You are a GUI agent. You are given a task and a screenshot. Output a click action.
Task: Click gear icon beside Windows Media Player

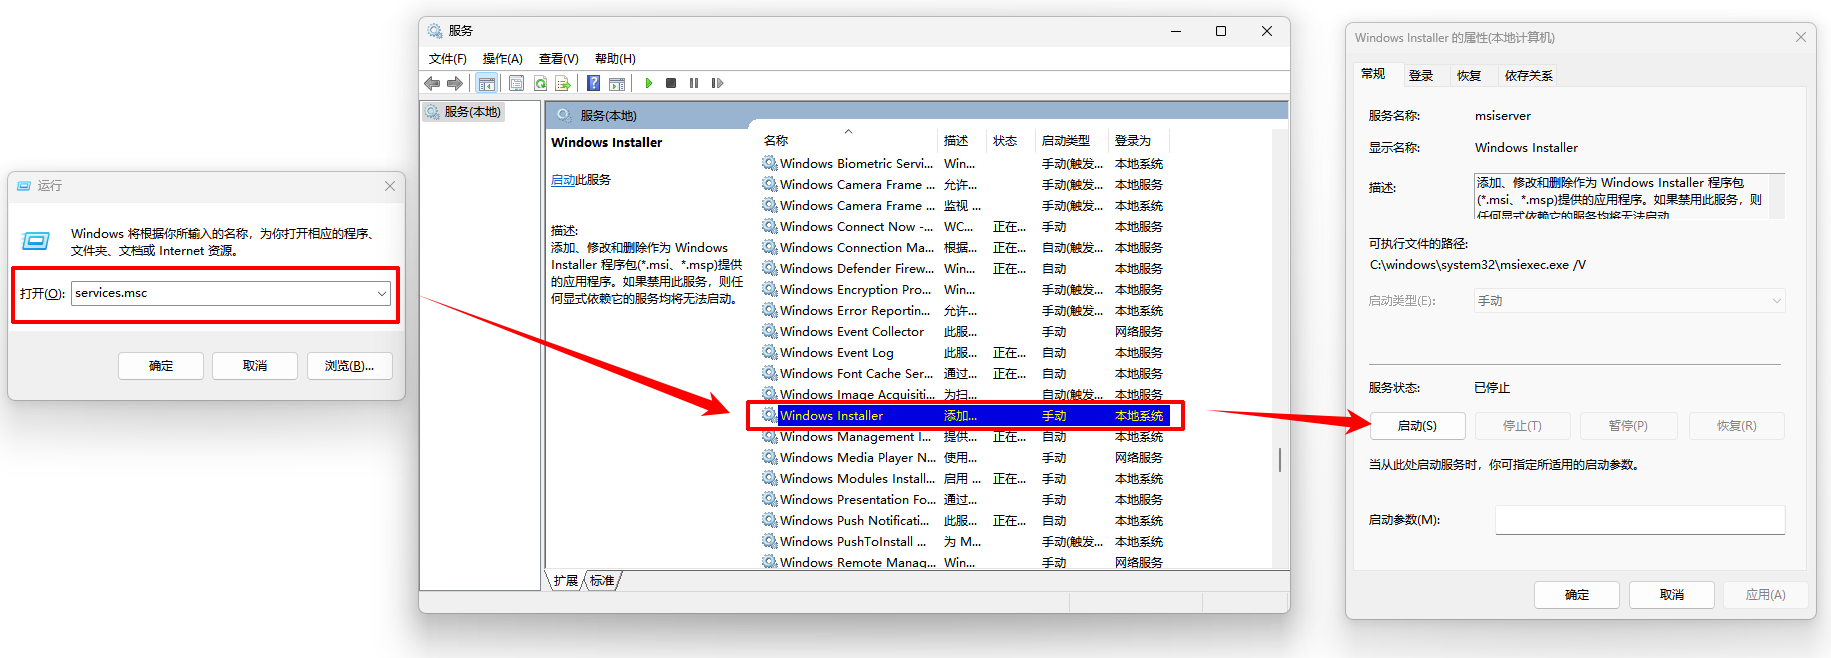click(769, 457)
